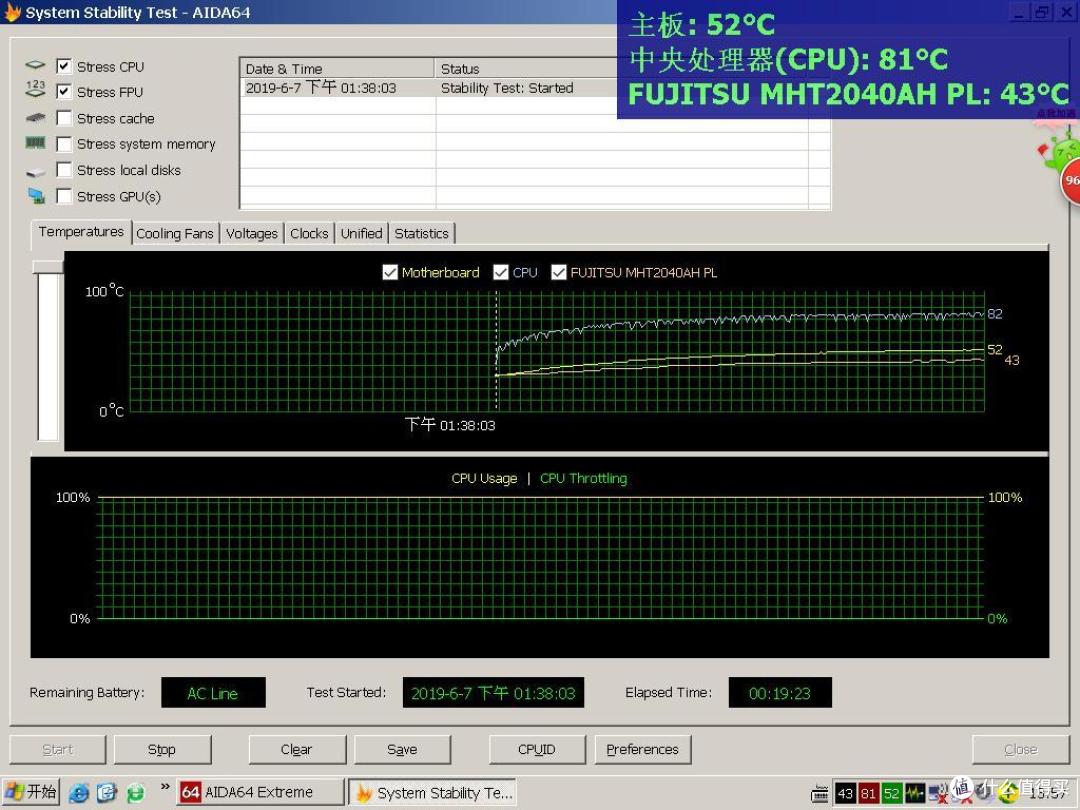Open the CPUID panel button
The height and width of the screenshot is (810, 1080).
pyautogui.click(x=537, y=749)
